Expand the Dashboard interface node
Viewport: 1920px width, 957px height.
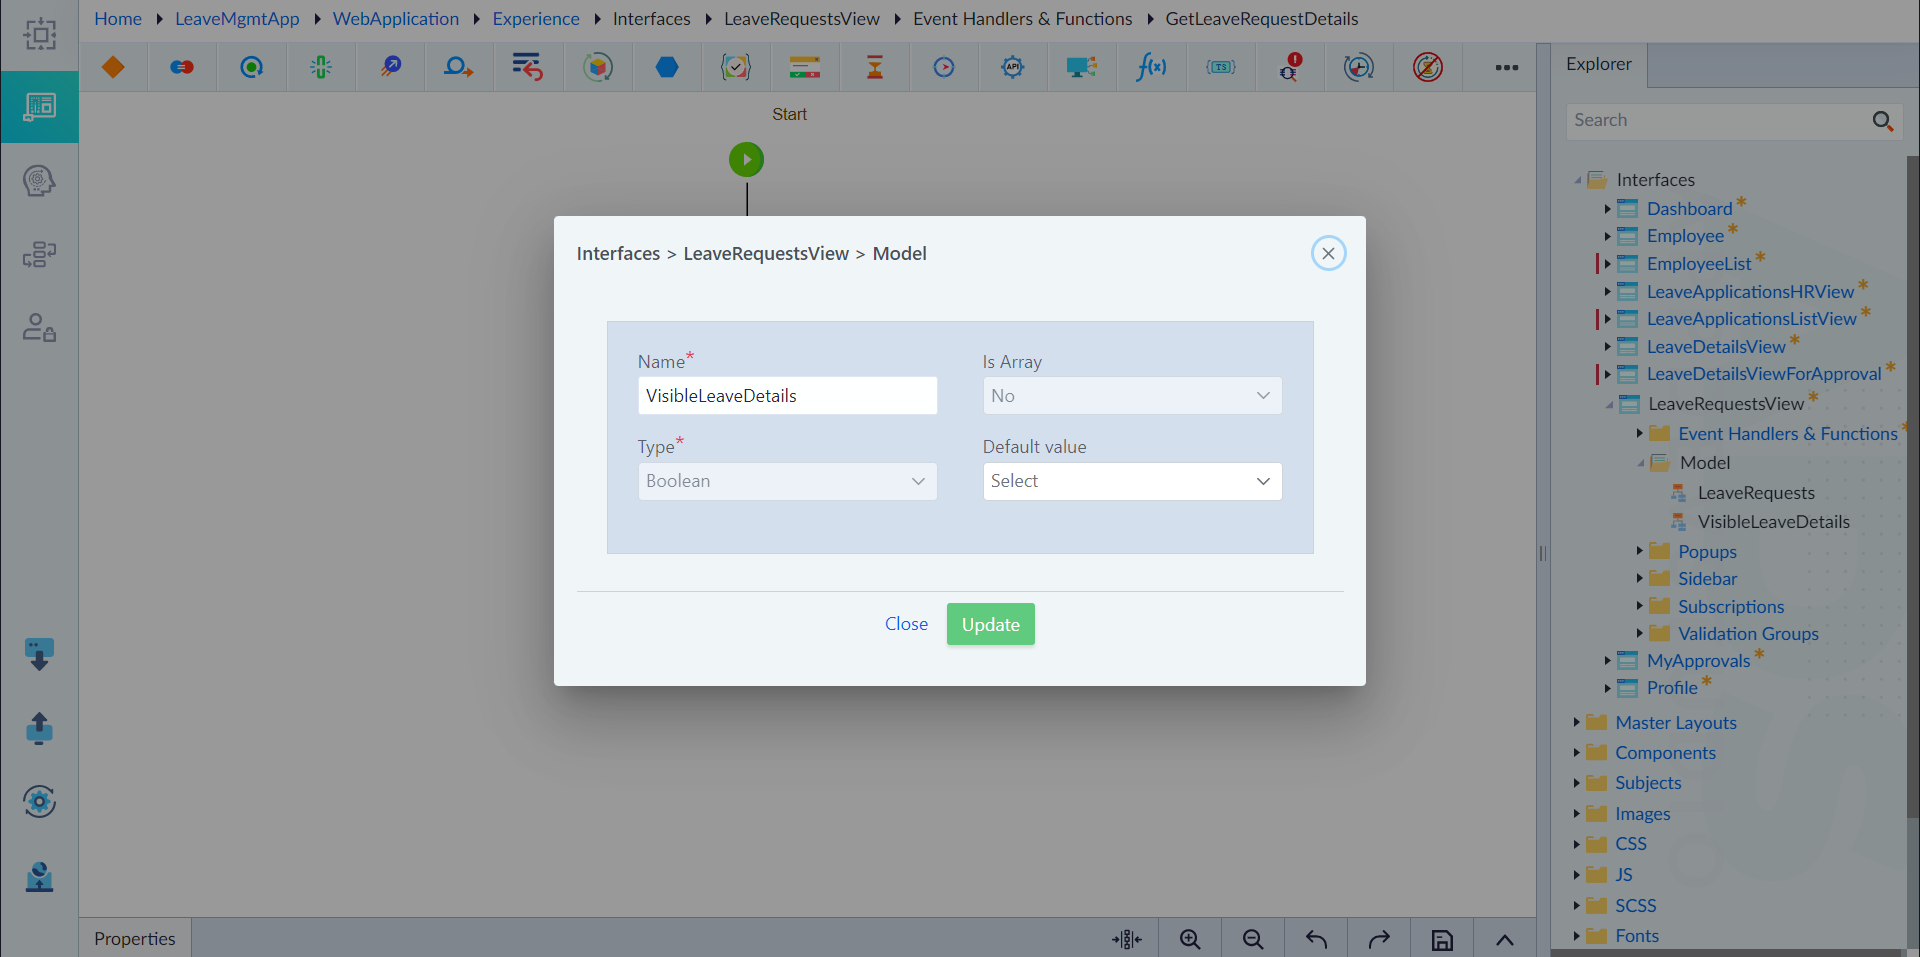[x=1607, y=209]
